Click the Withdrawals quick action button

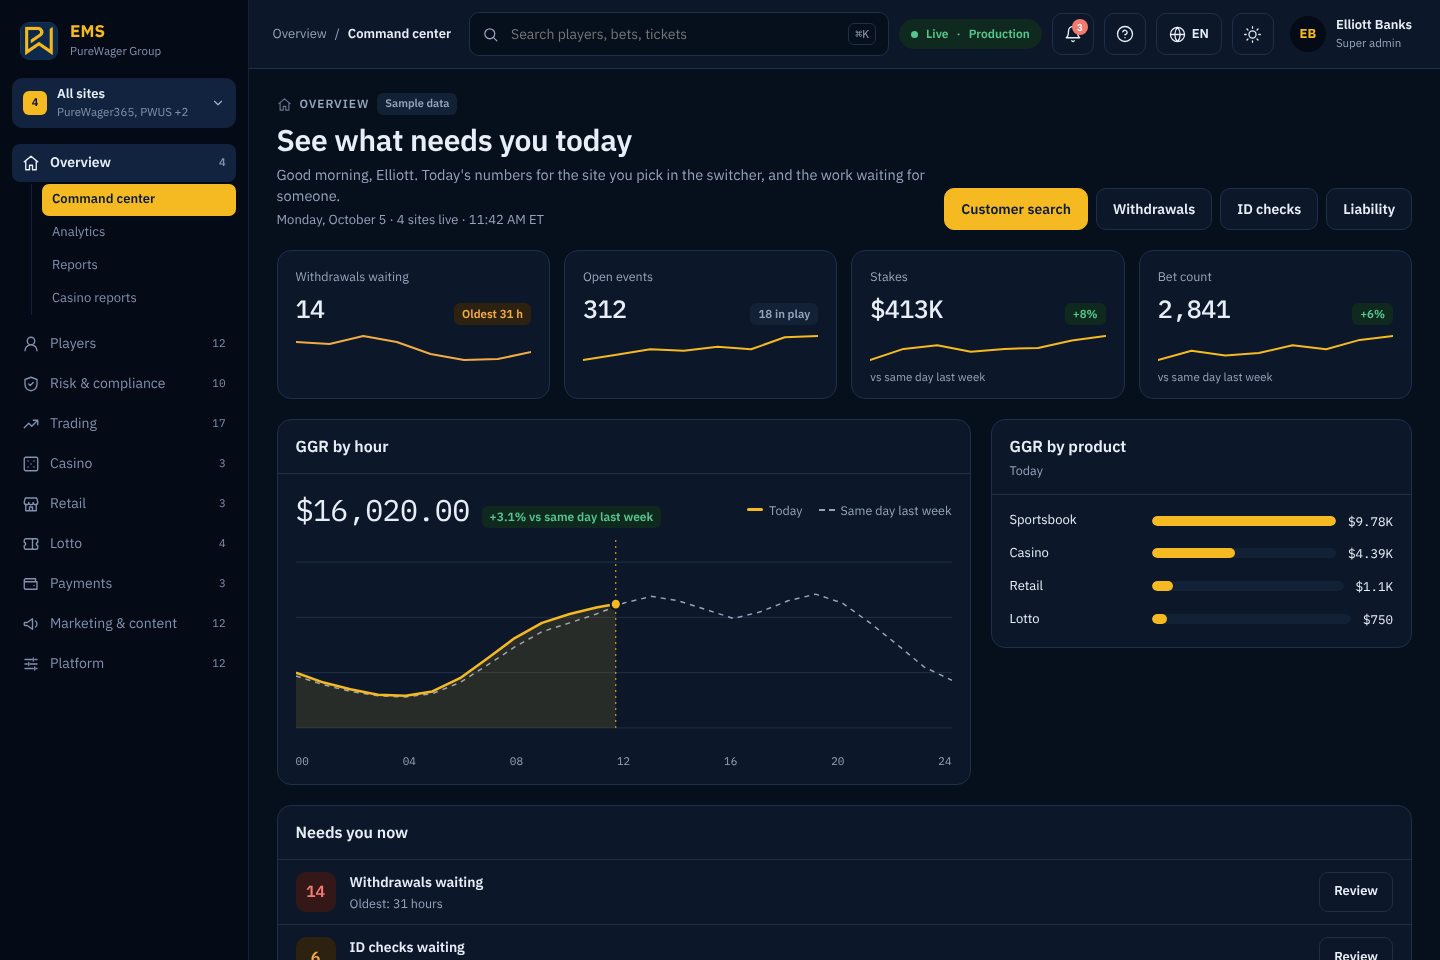pos(1154,209)
